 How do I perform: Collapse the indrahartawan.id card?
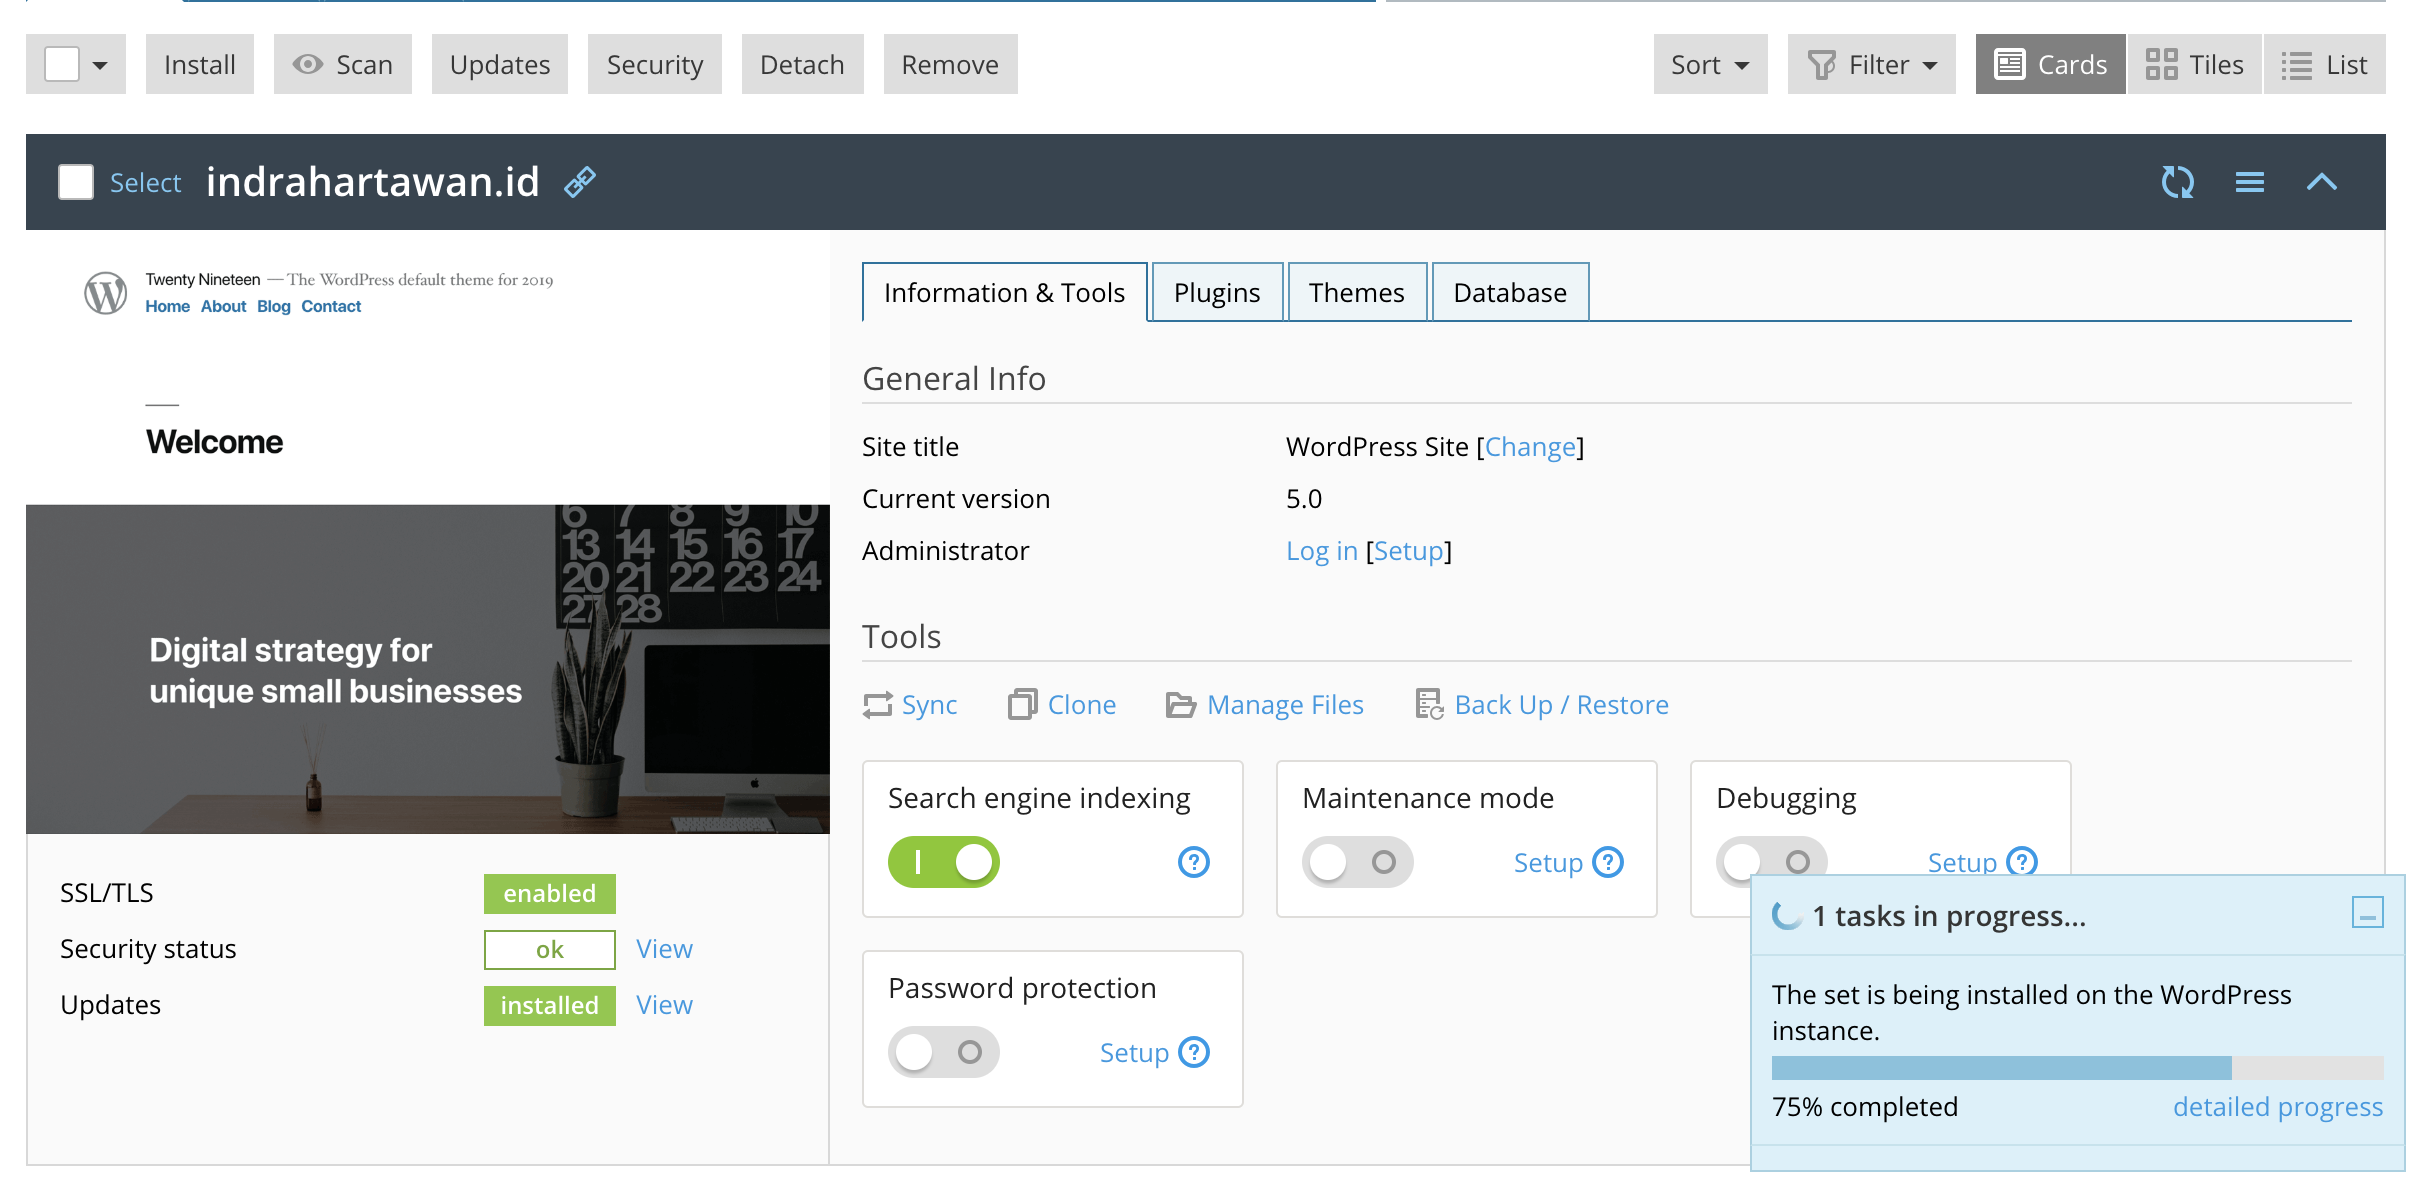click(2322, 182)
